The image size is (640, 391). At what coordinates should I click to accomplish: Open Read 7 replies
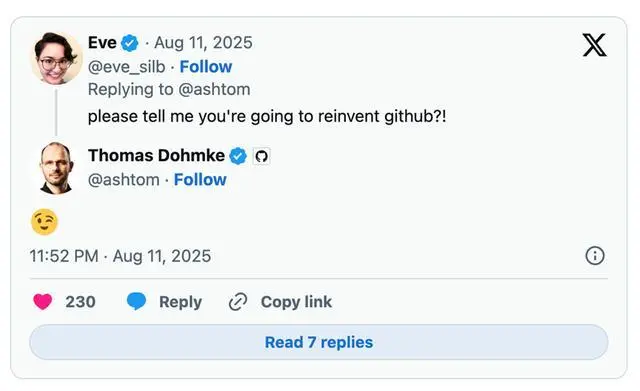pos(319,342)
